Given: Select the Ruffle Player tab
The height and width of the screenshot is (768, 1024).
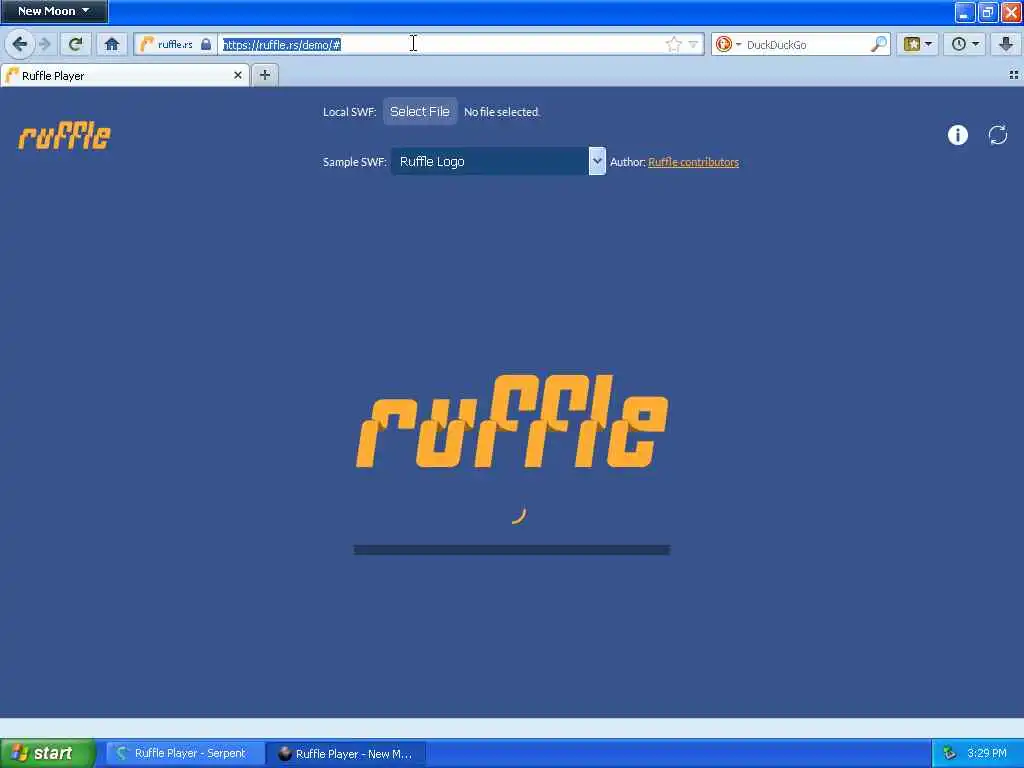Looking at the screenshot, I should [124, 76].
